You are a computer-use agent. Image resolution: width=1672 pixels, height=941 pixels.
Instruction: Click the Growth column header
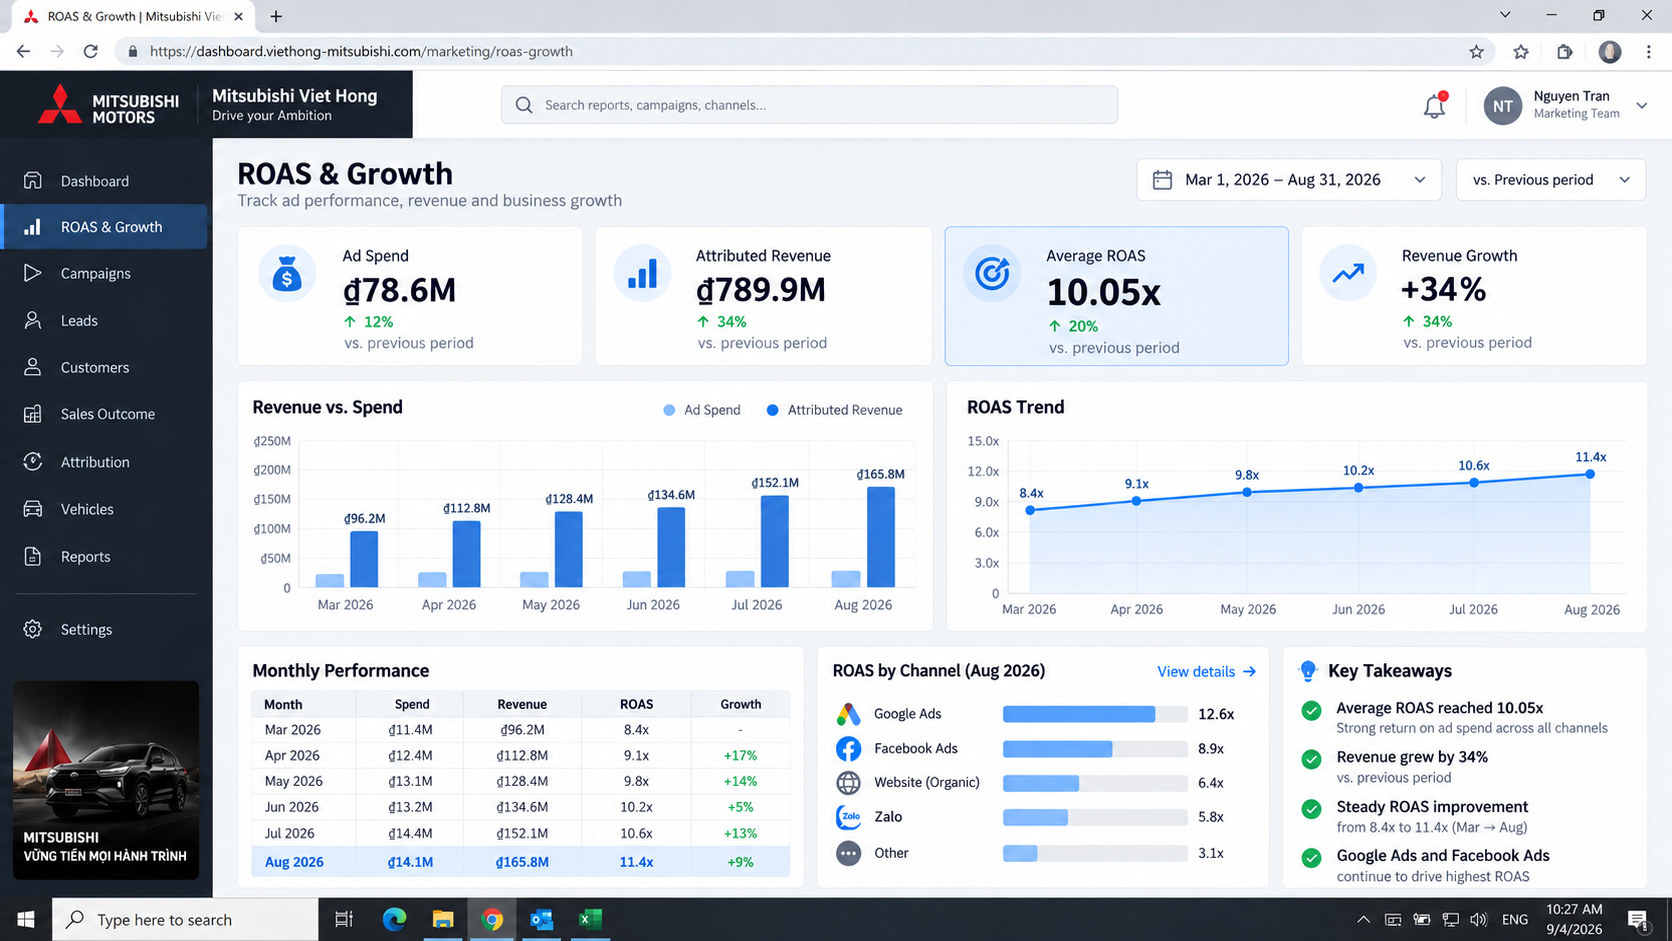[740, 704]
